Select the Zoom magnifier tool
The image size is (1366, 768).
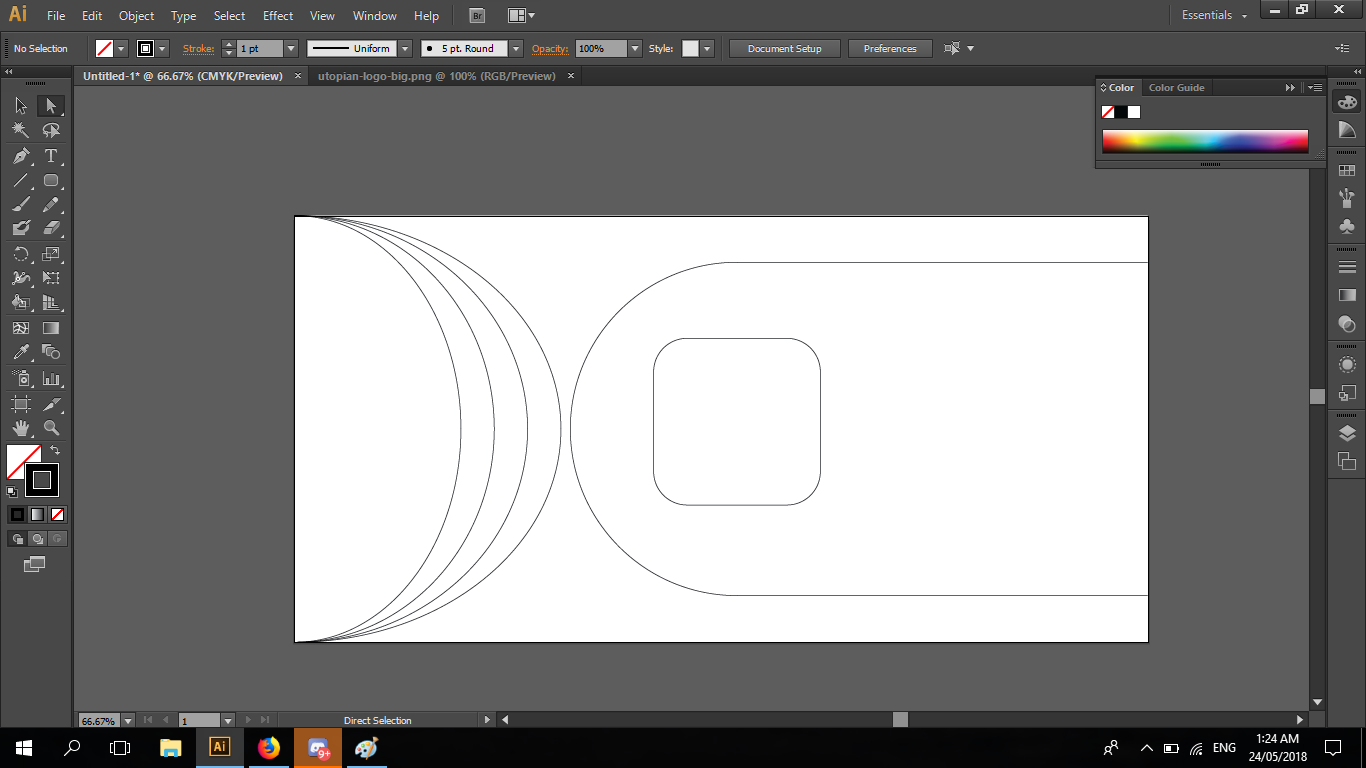[51, 428]
